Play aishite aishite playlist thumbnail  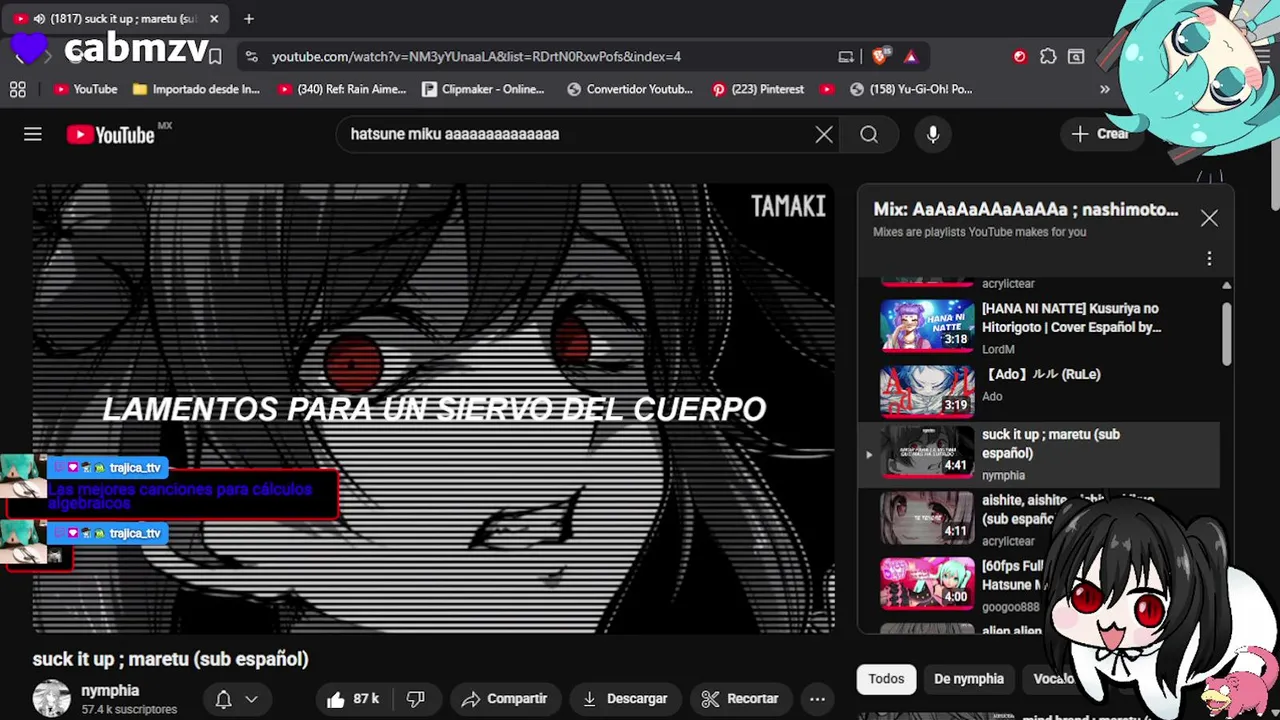927,518
